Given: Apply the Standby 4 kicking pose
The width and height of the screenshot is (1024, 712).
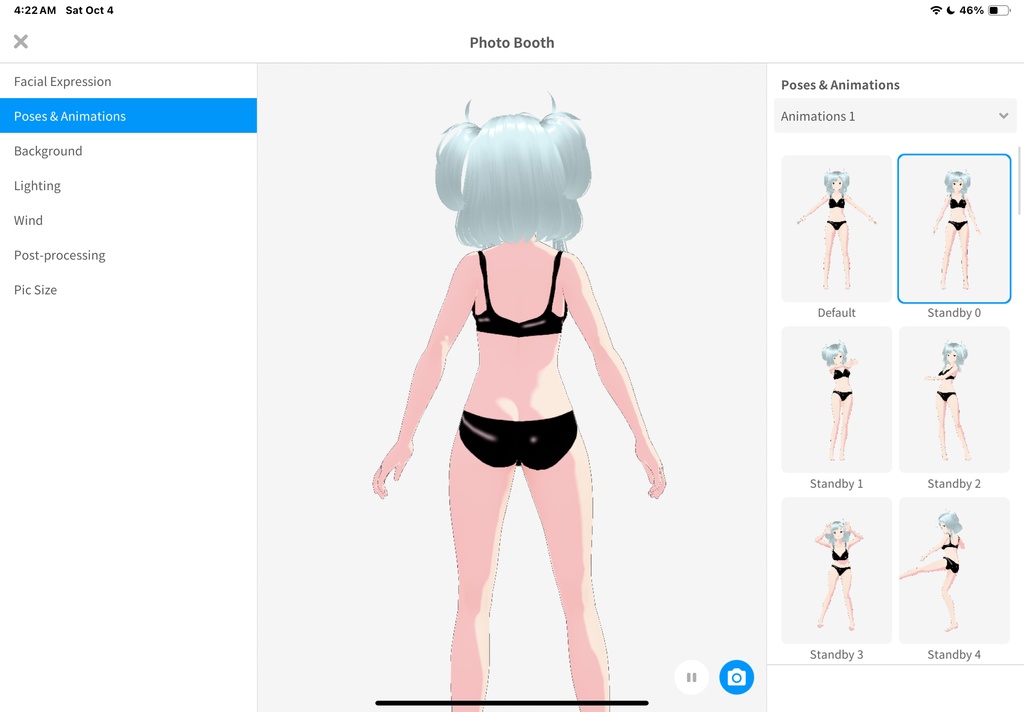Looking at the screenshot, I should tap(954, 570).
